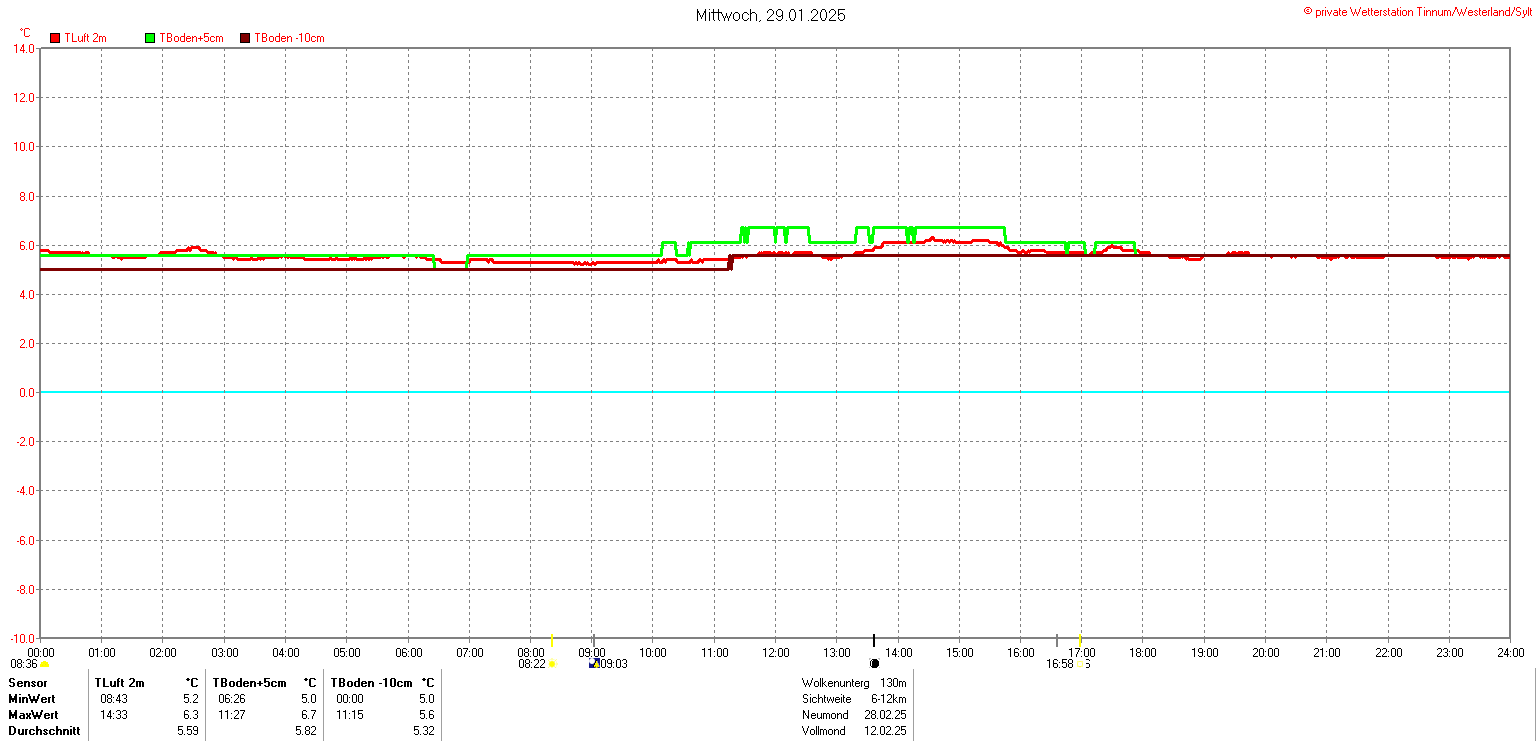
Task: Click the green TBoden+5cm legend swatch
Action: coord(150,38)
